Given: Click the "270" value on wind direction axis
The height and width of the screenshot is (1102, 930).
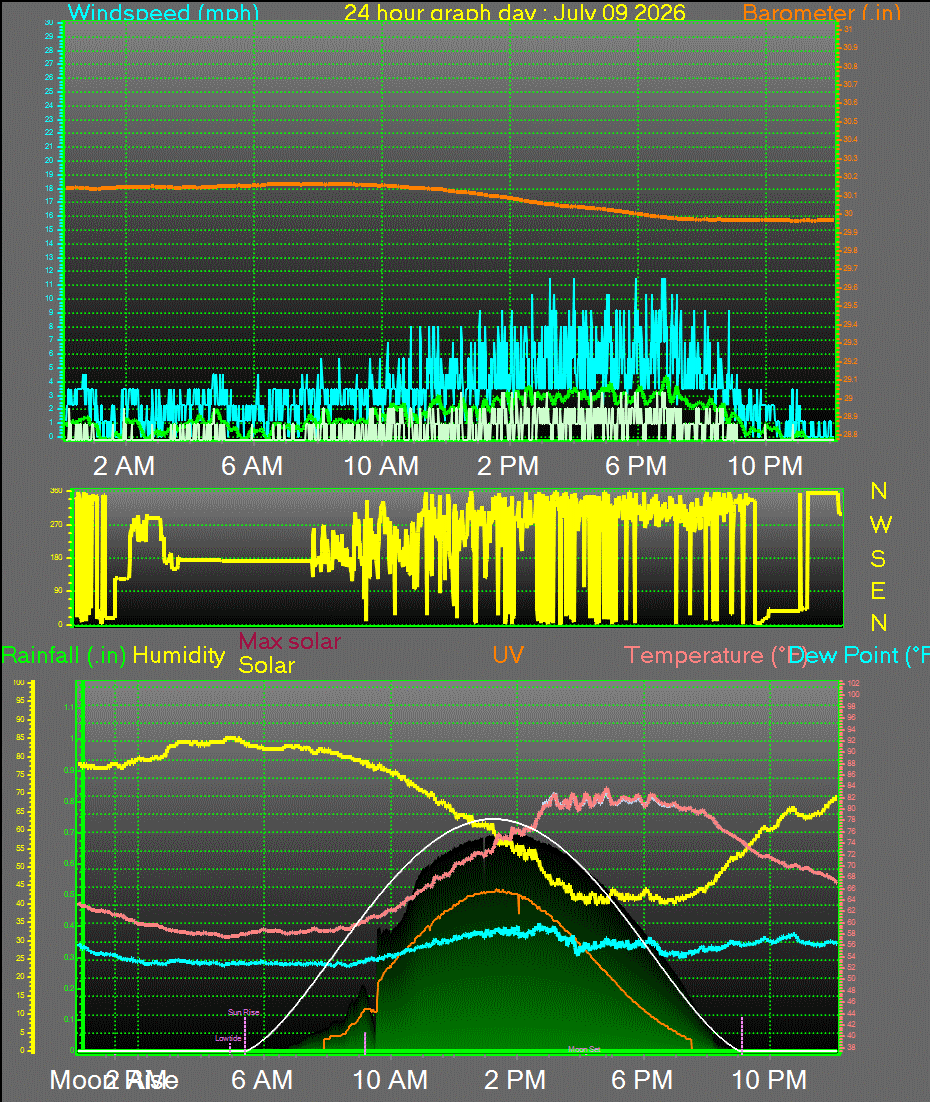Looking at the screenshot, I should 56,524.
